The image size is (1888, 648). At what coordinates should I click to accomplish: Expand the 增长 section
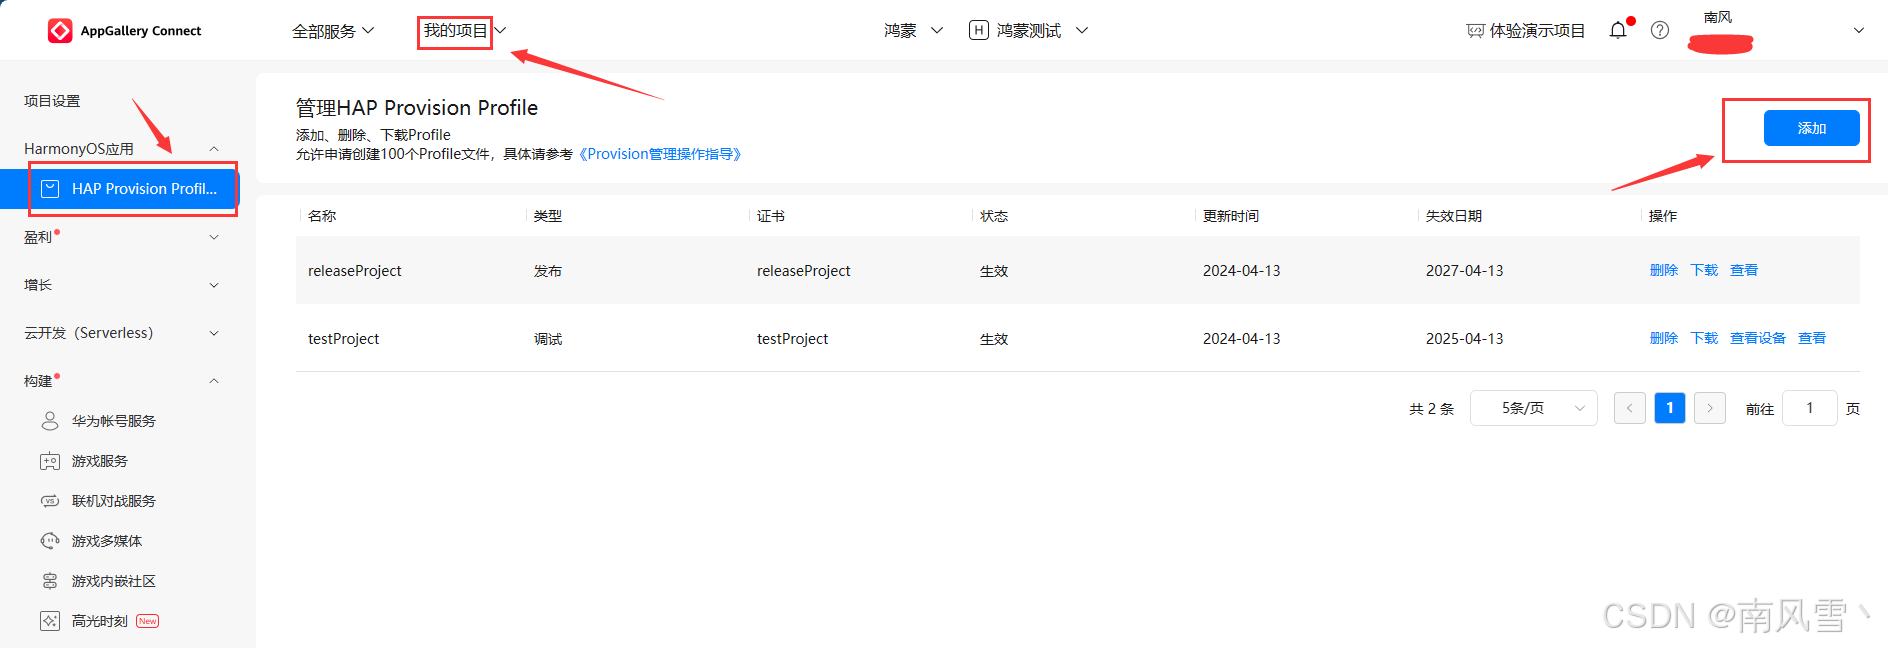214,285
